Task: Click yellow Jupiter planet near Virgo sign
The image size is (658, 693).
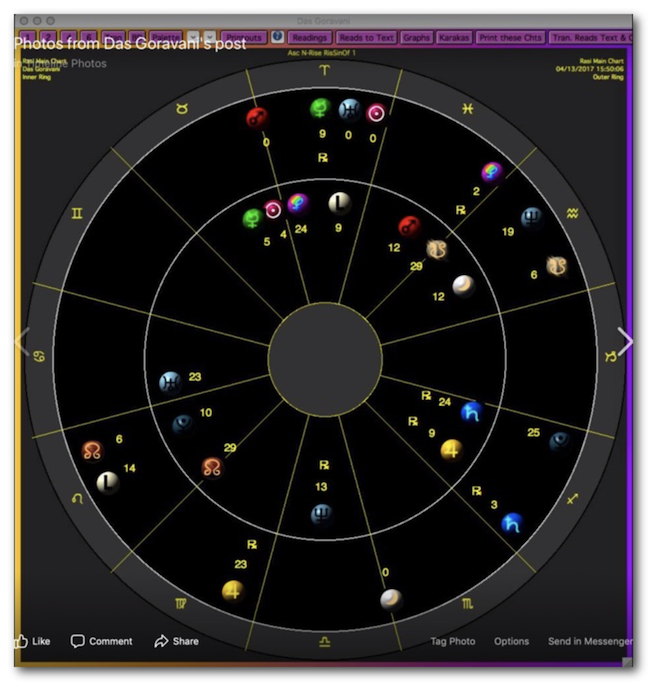Action: 233,591
